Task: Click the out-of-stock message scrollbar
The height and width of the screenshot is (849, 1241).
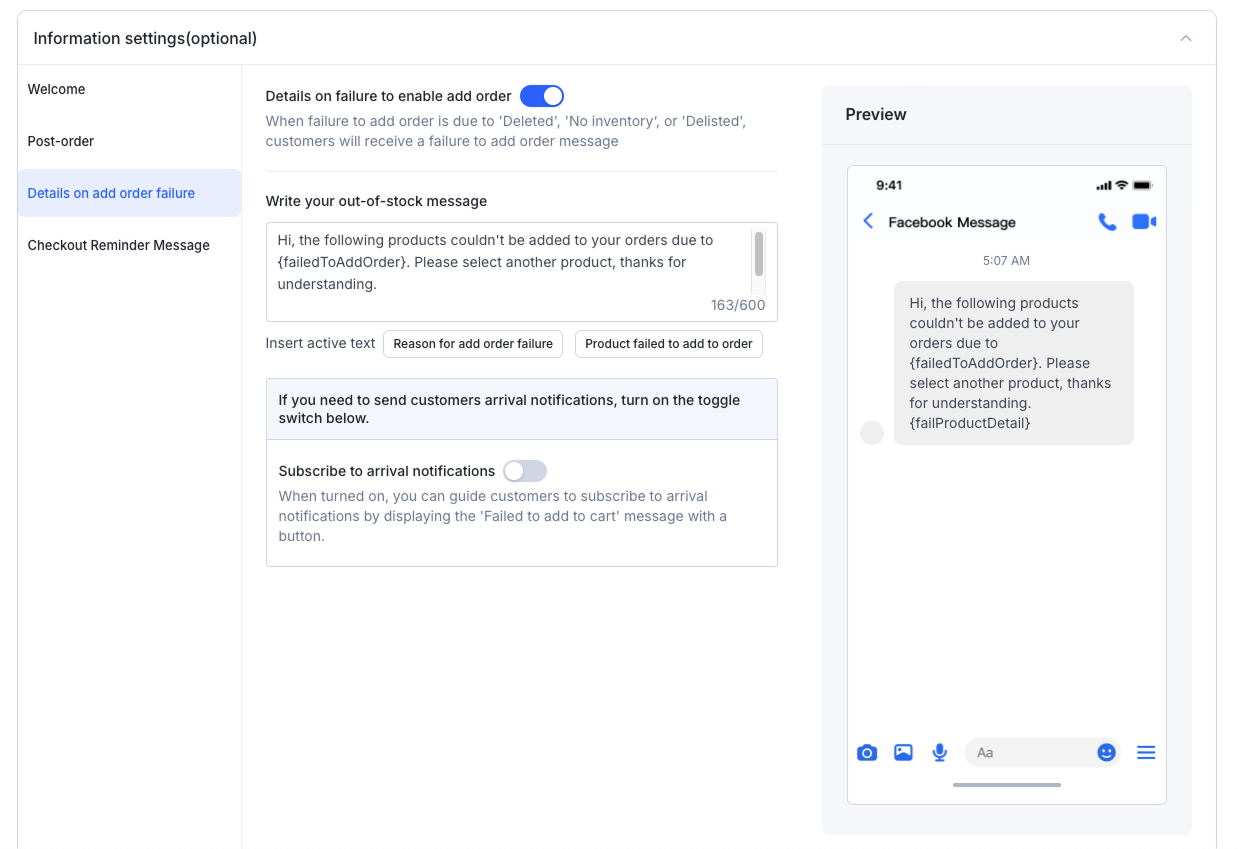Action: point(759,254)
